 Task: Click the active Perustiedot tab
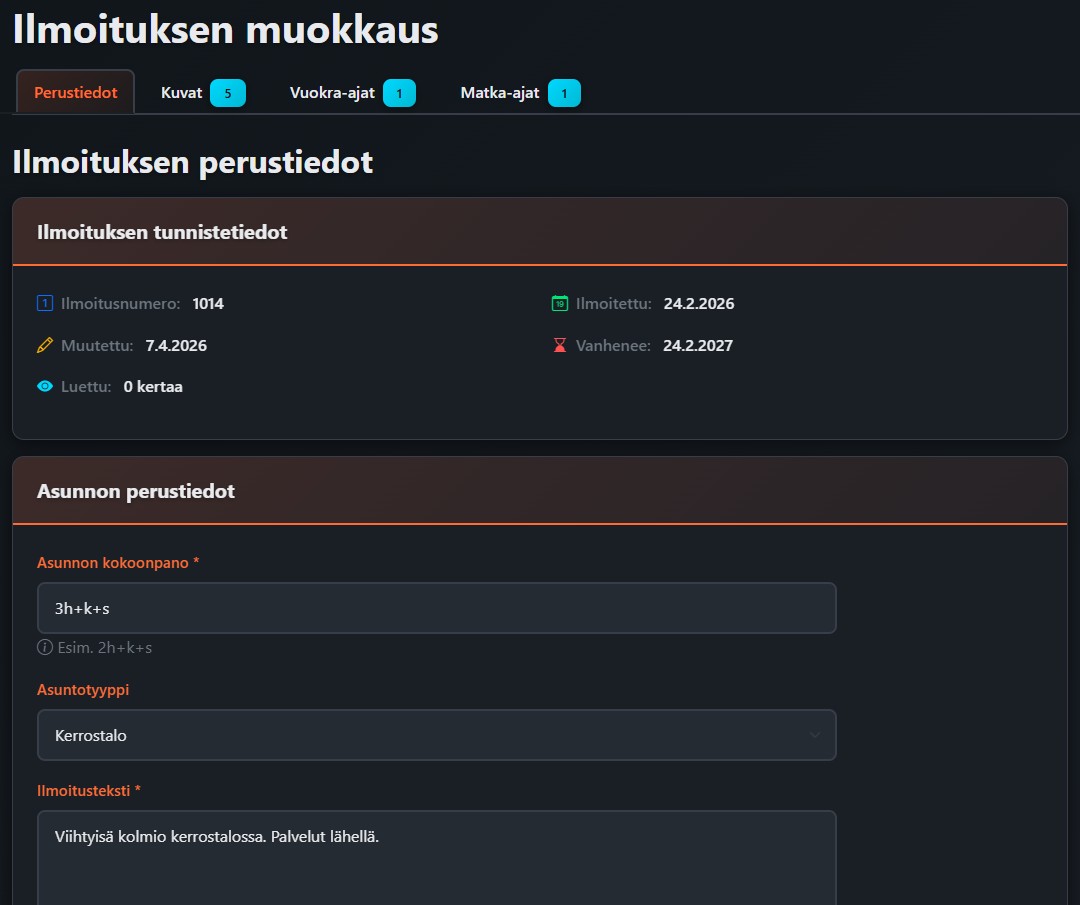(75, 91)
